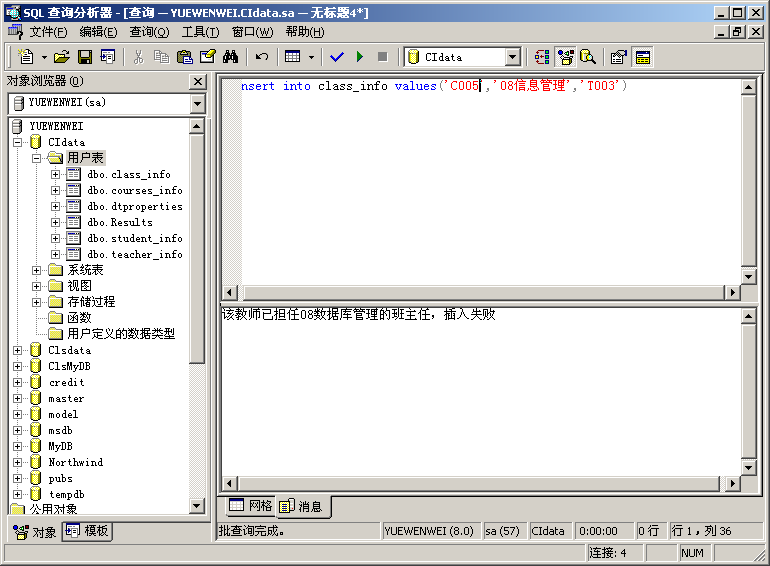The width and height of the screenshot is (770, 566).
Task: Select the Northwind database
Action: [x=76, y=462]
